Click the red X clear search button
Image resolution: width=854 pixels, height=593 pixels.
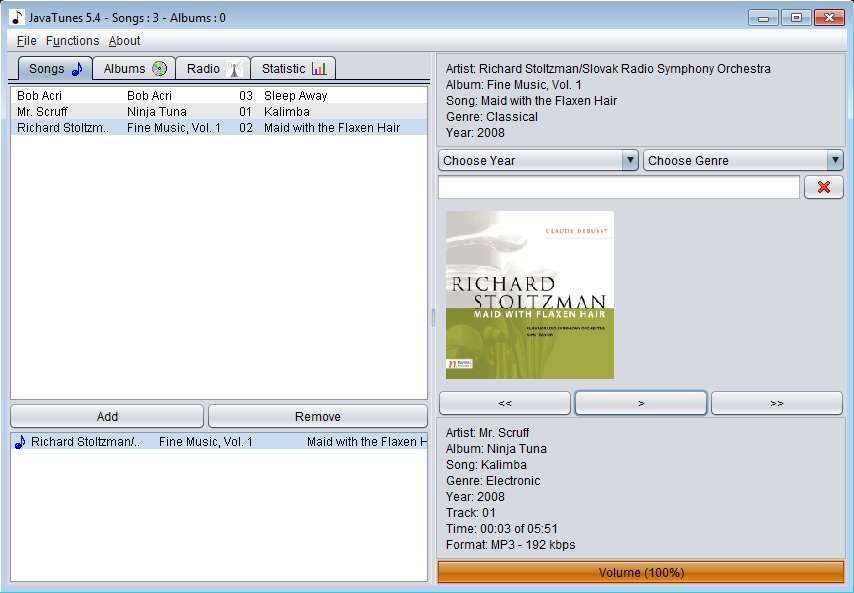coord(824,187)
